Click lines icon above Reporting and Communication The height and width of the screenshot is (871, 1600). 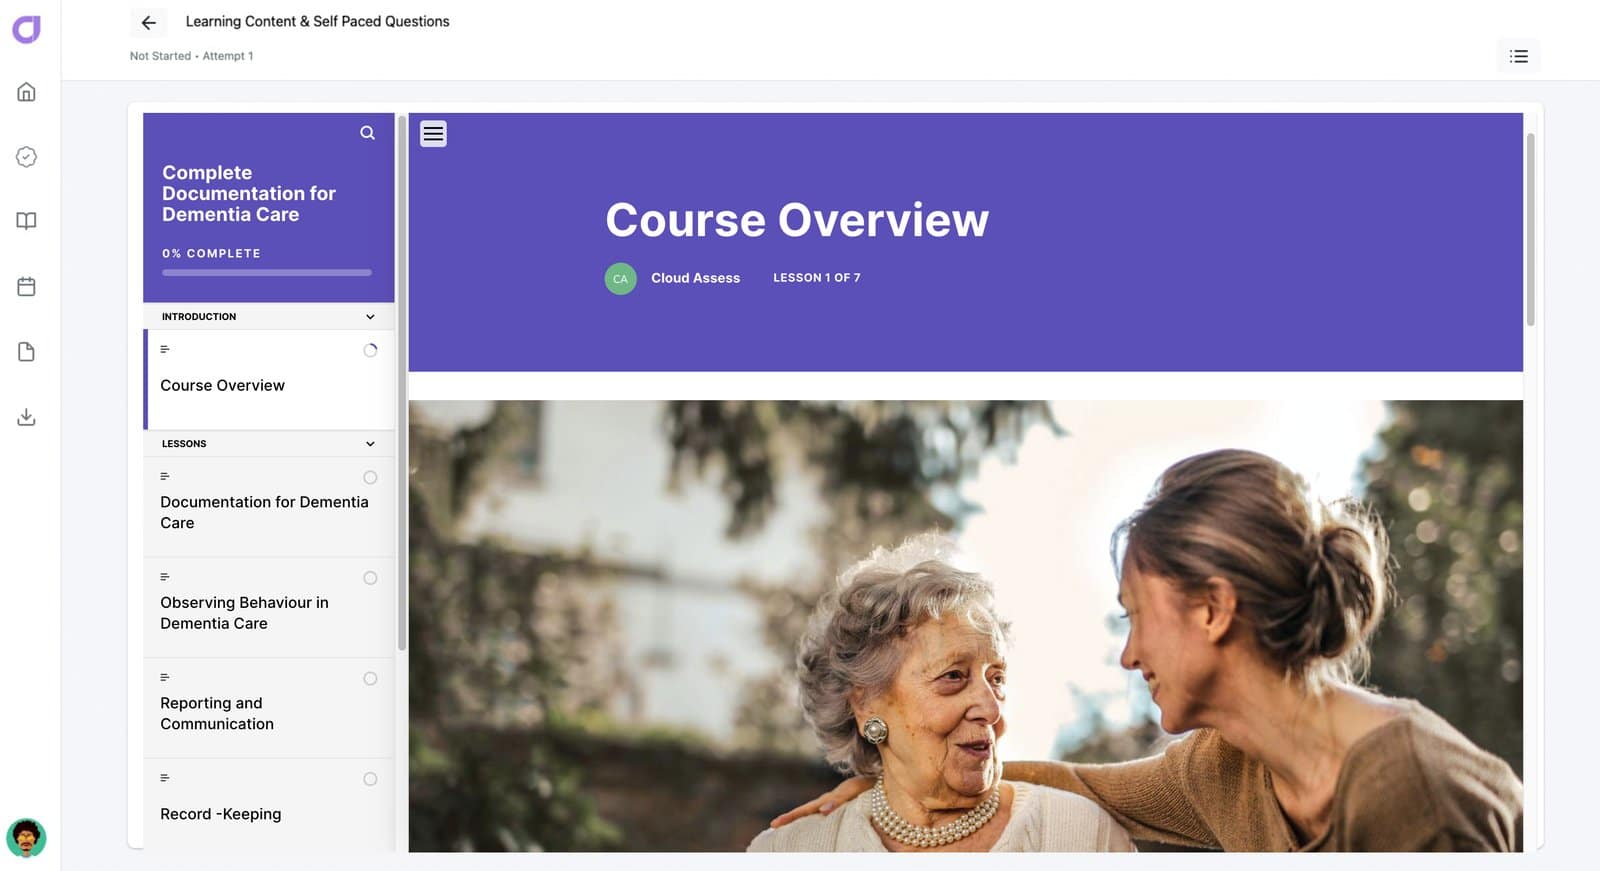pyautogui.click(x=165, y=677)
